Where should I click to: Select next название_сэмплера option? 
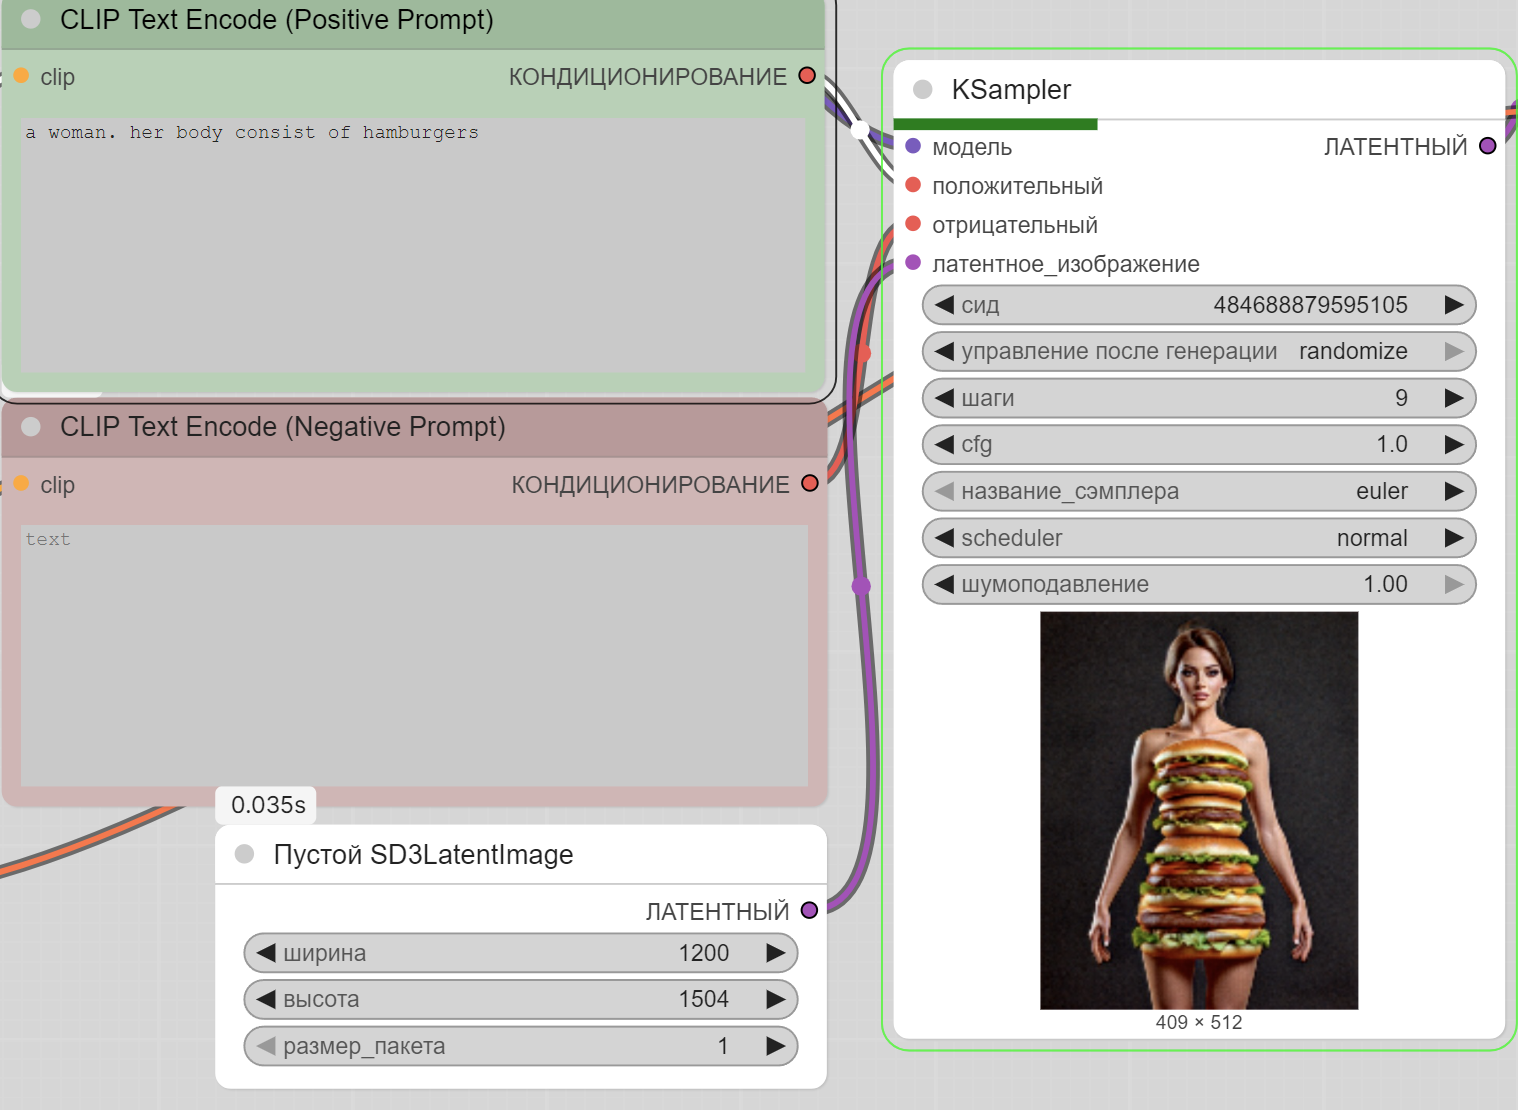pos(1454,491)
